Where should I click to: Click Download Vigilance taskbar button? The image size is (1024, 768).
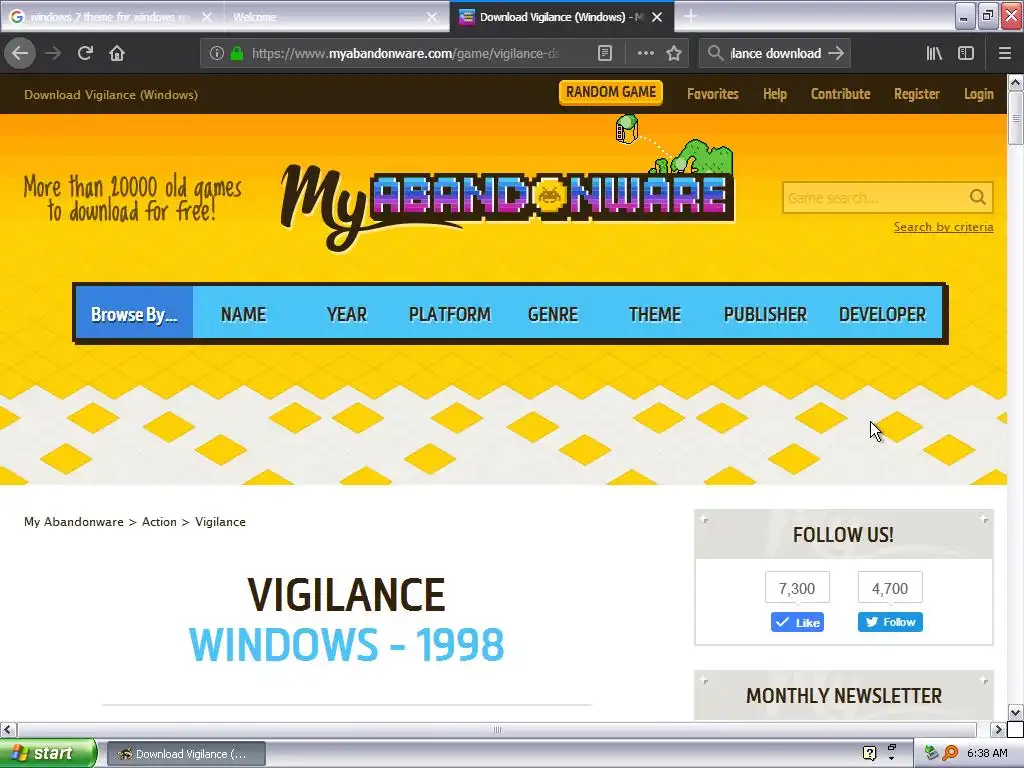186,754
